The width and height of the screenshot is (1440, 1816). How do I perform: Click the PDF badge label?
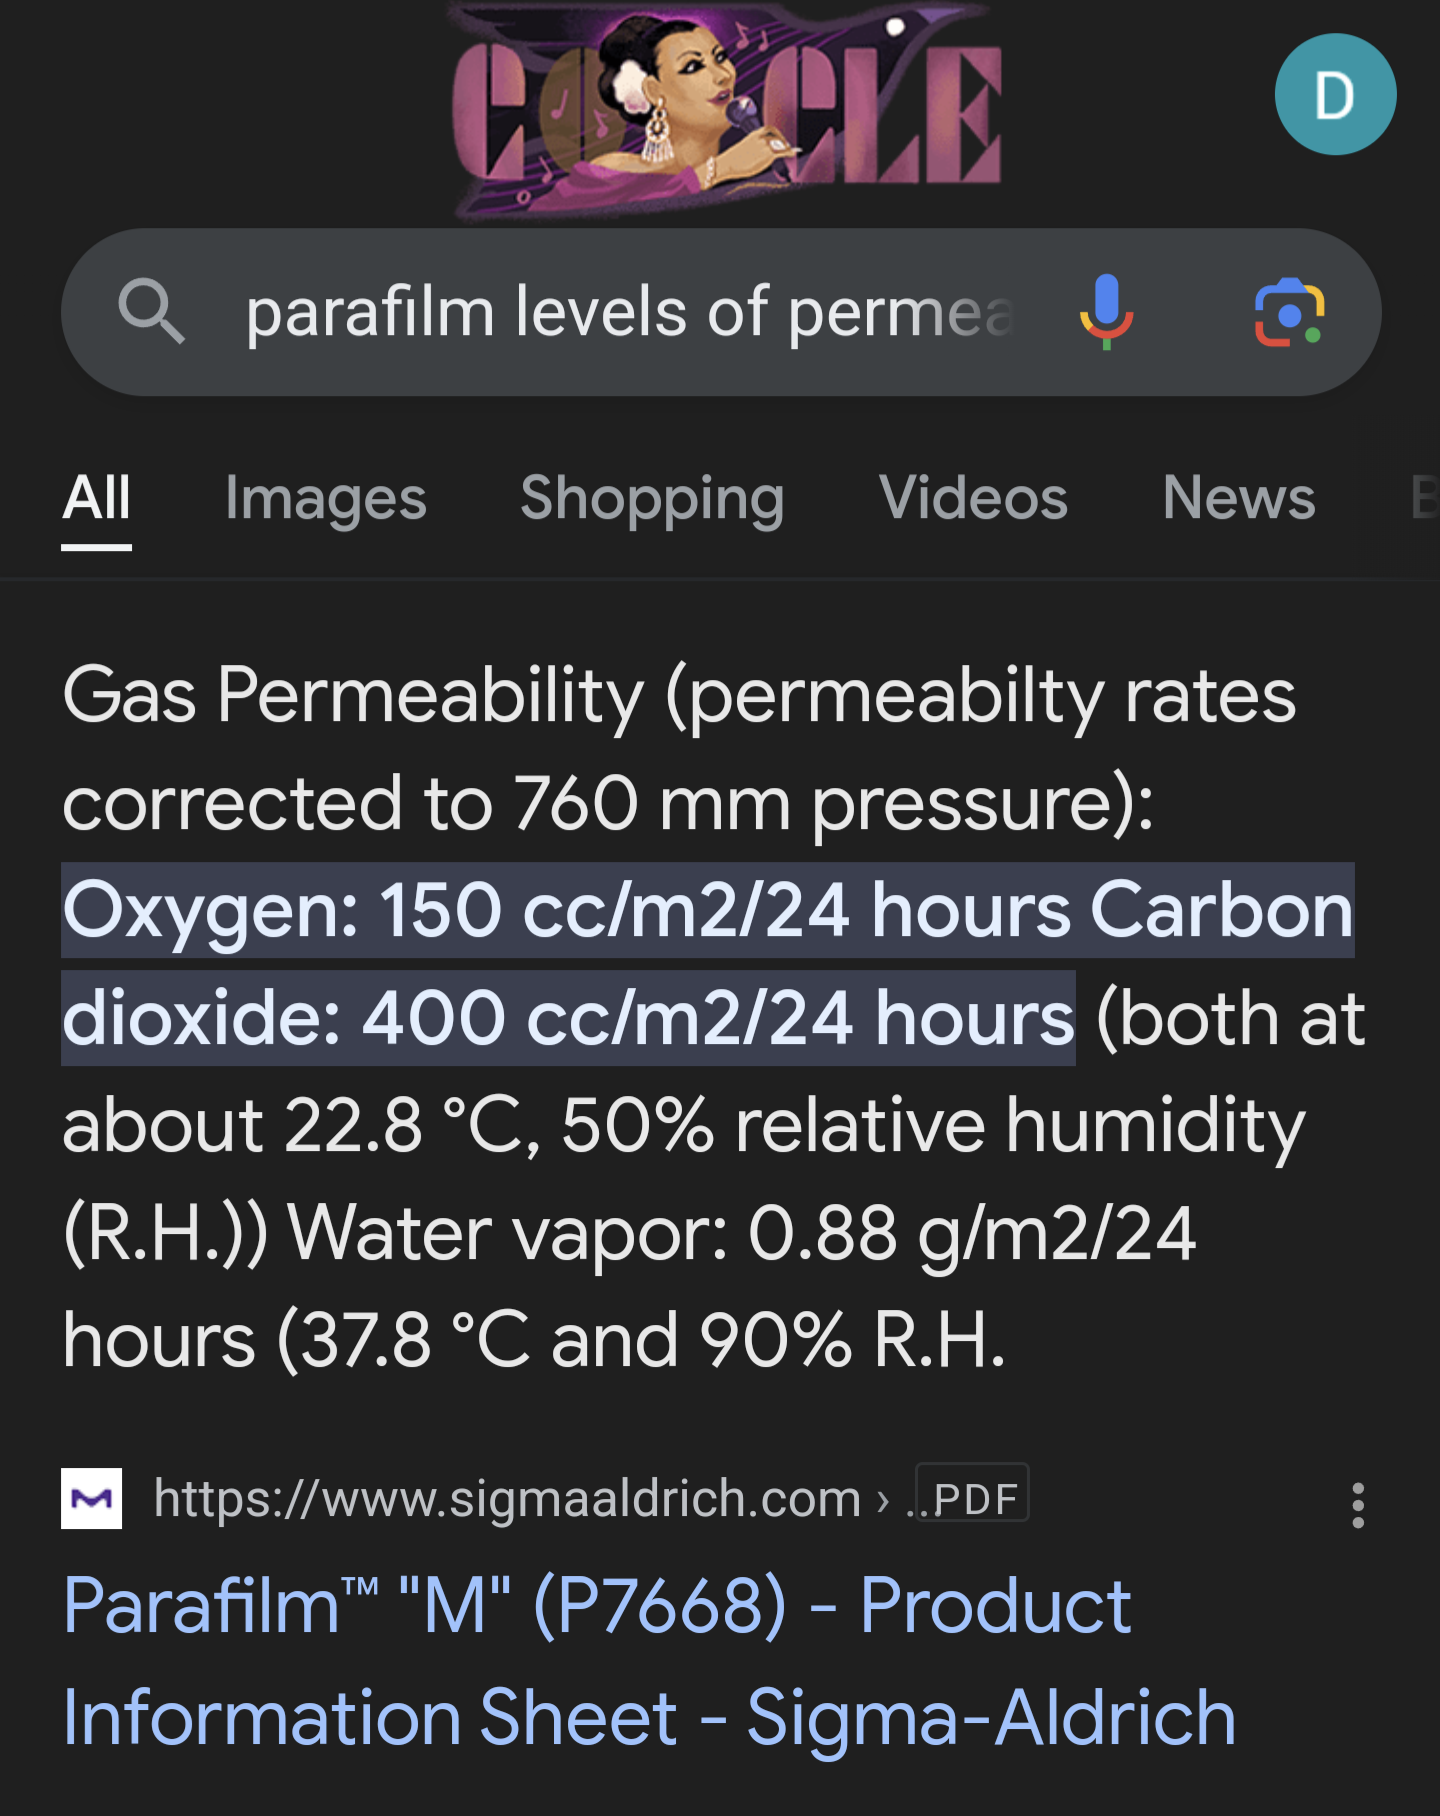click(973, 1495)
